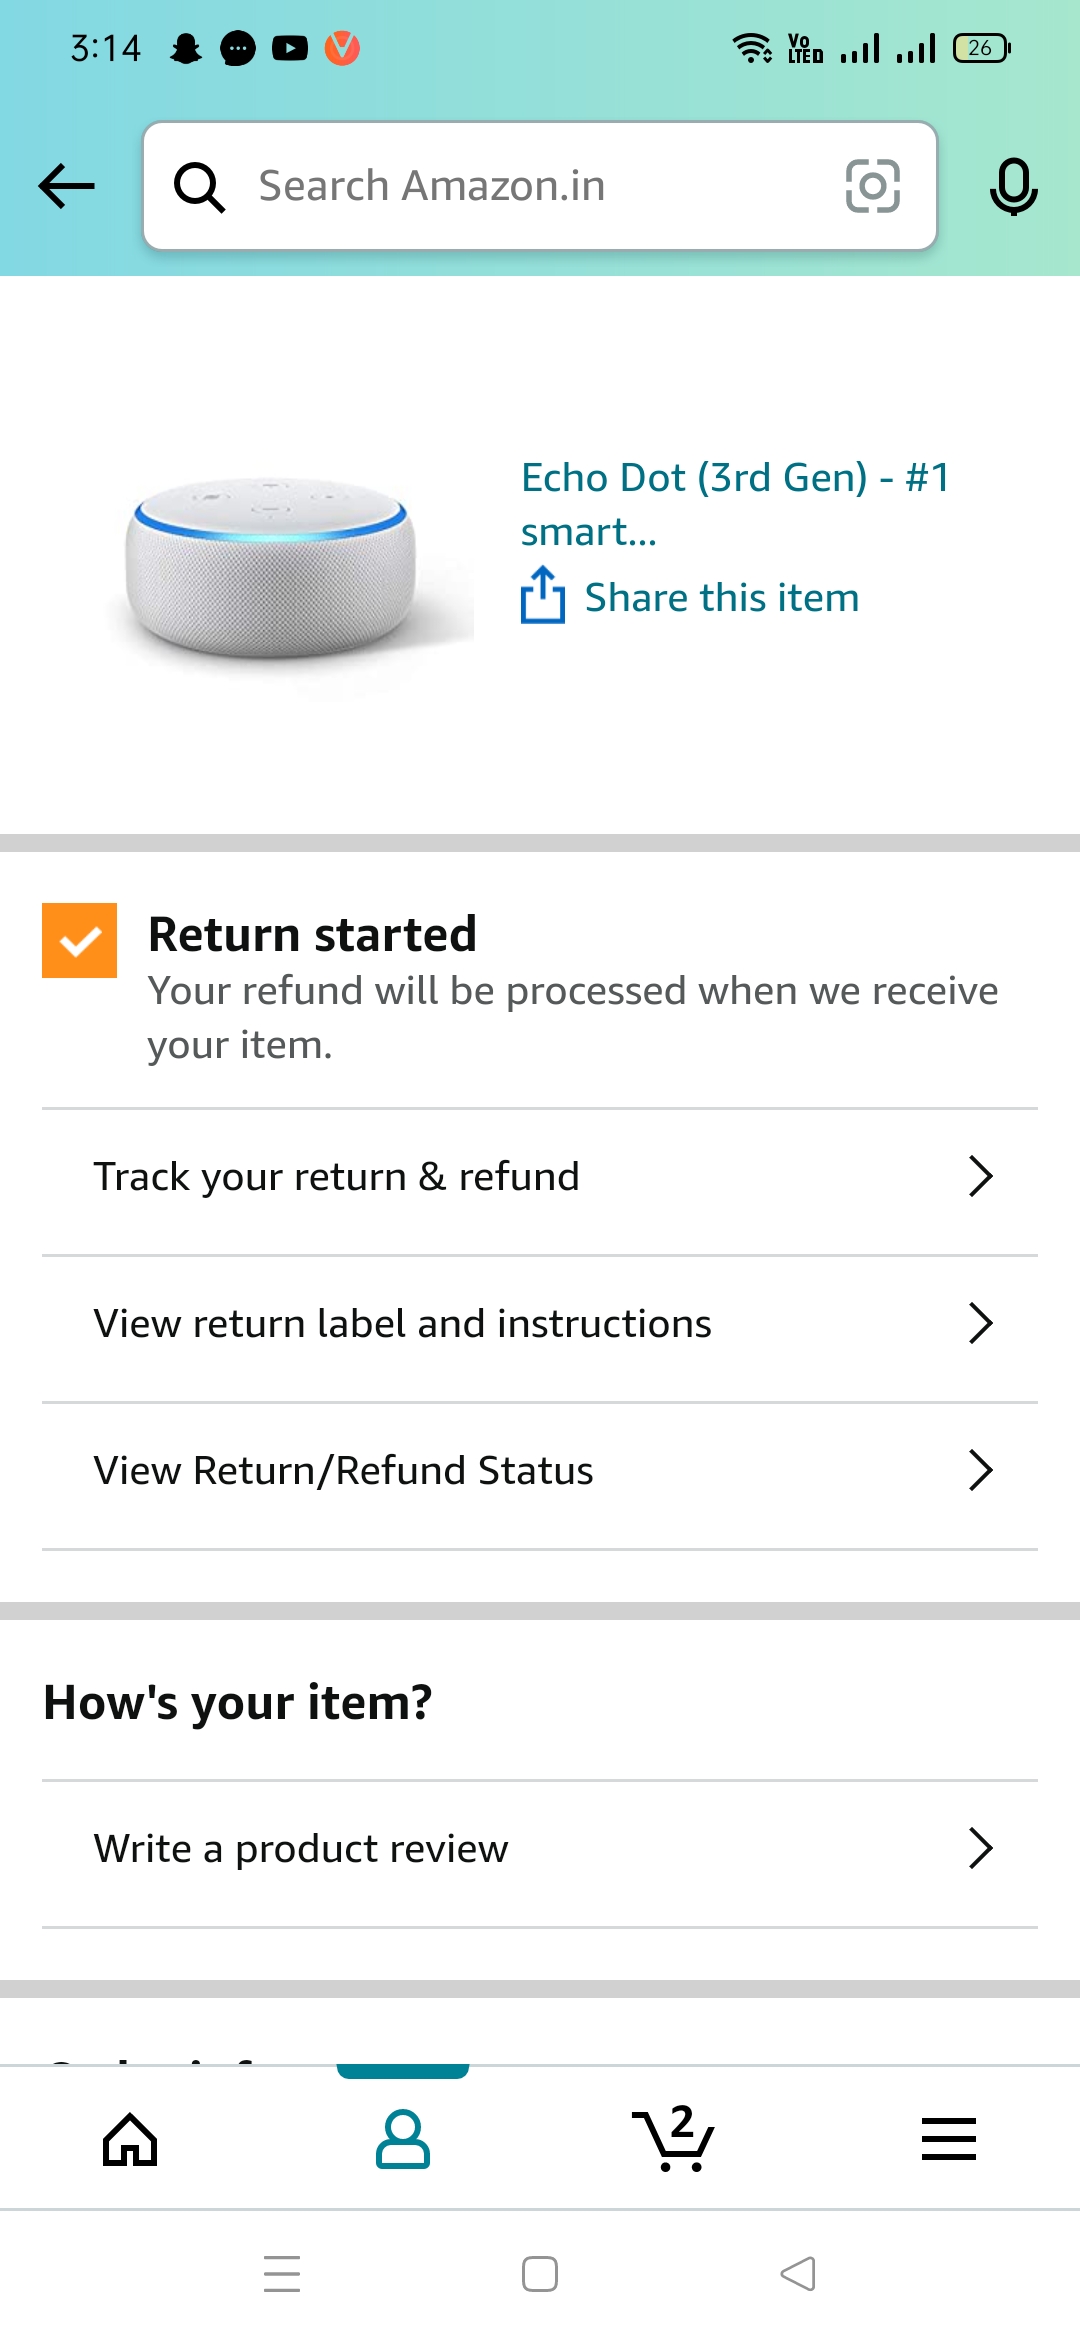This screenshot has width=1080, height=2340.
Task: Open the cart with 2 items
Action: point(675,2139)
